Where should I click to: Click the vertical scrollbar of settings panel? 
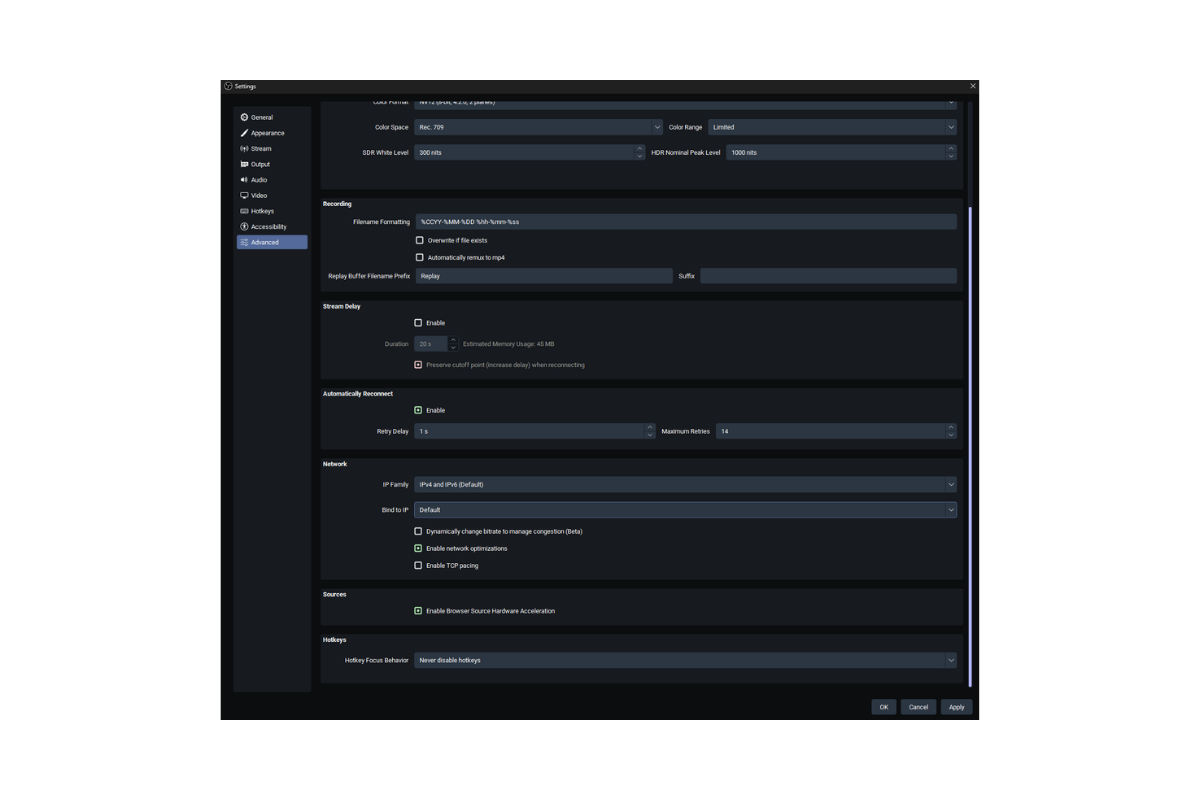click(x=969, y=447)
